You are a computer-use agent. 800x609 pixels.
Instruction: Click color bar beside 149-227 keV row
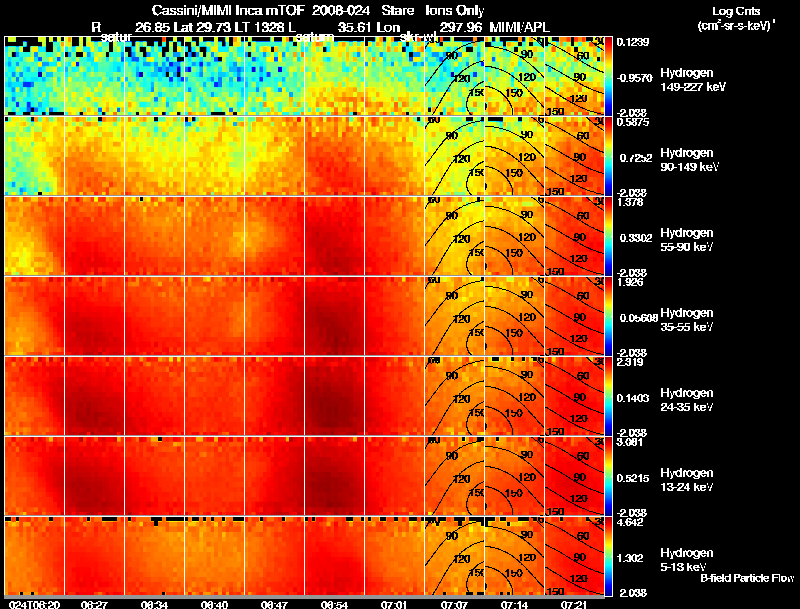click(608, 77)
